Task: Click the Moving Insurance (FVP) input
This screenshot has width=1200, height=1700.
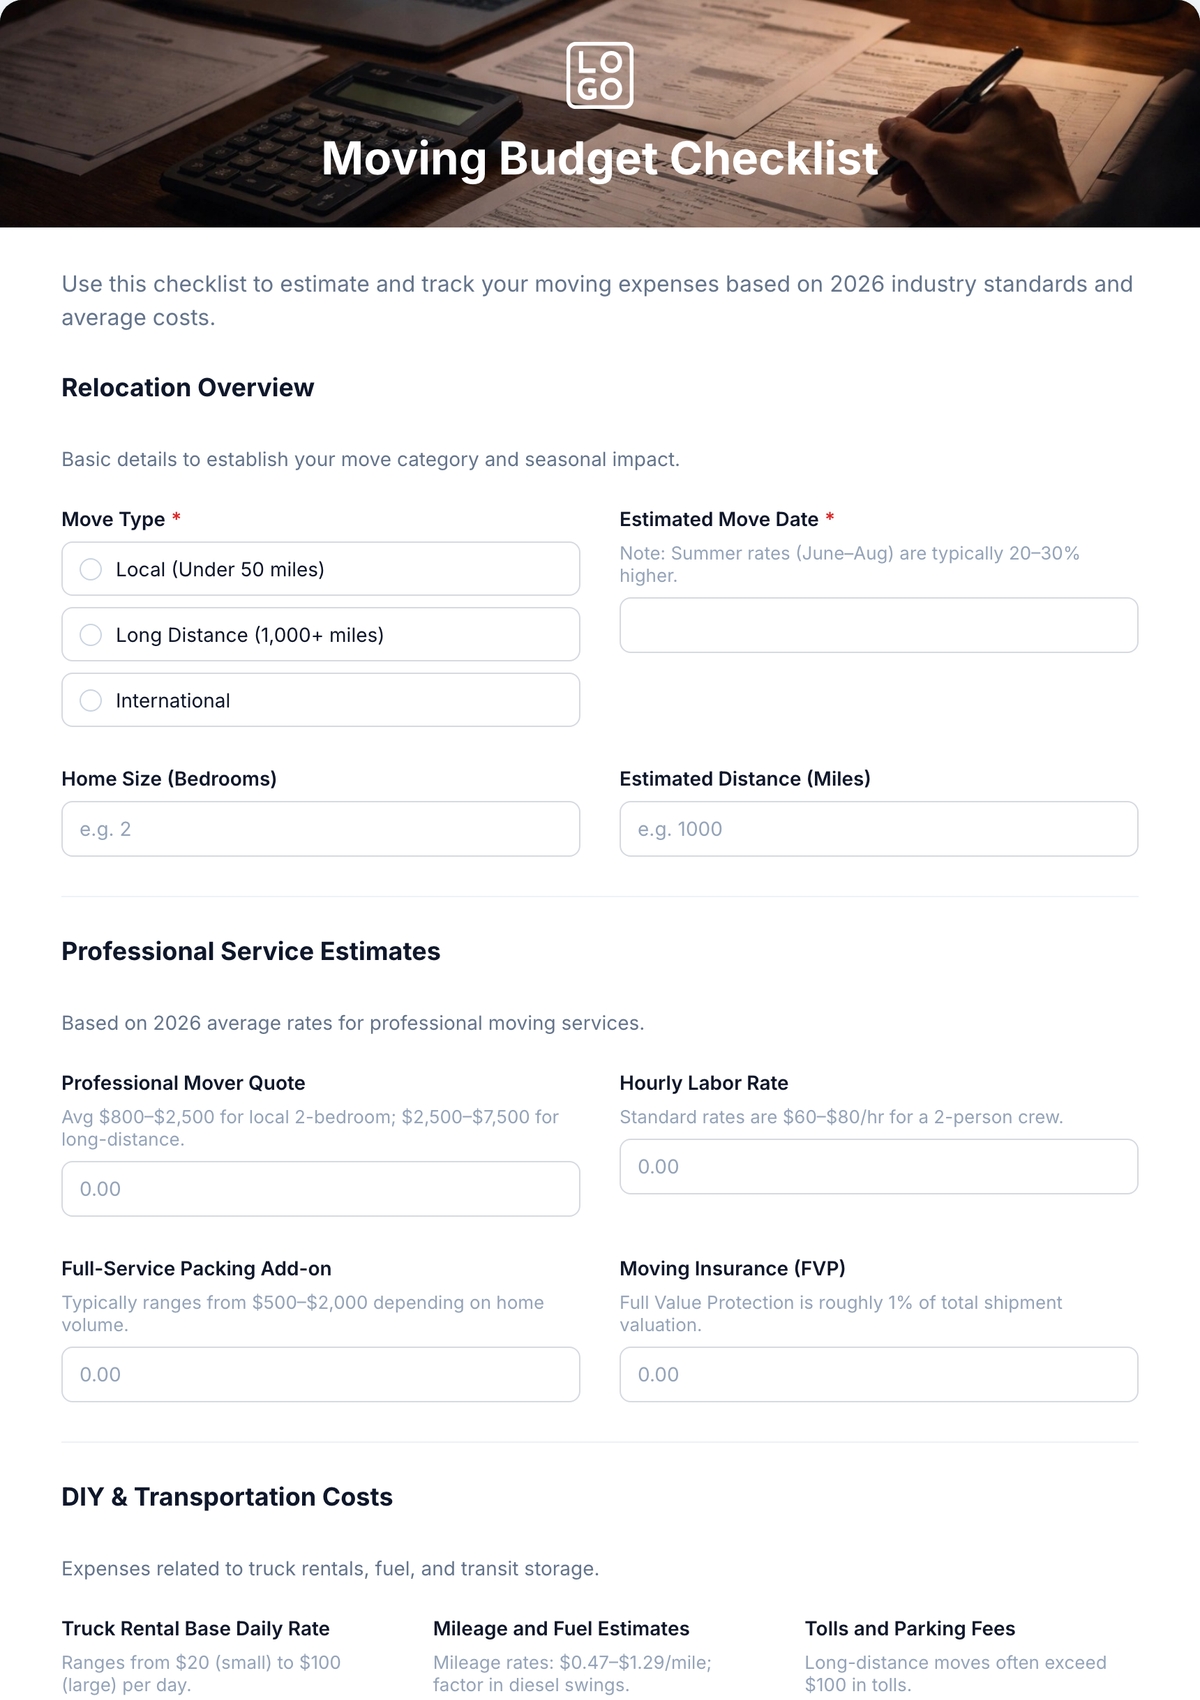Action: pos(879,1374)
